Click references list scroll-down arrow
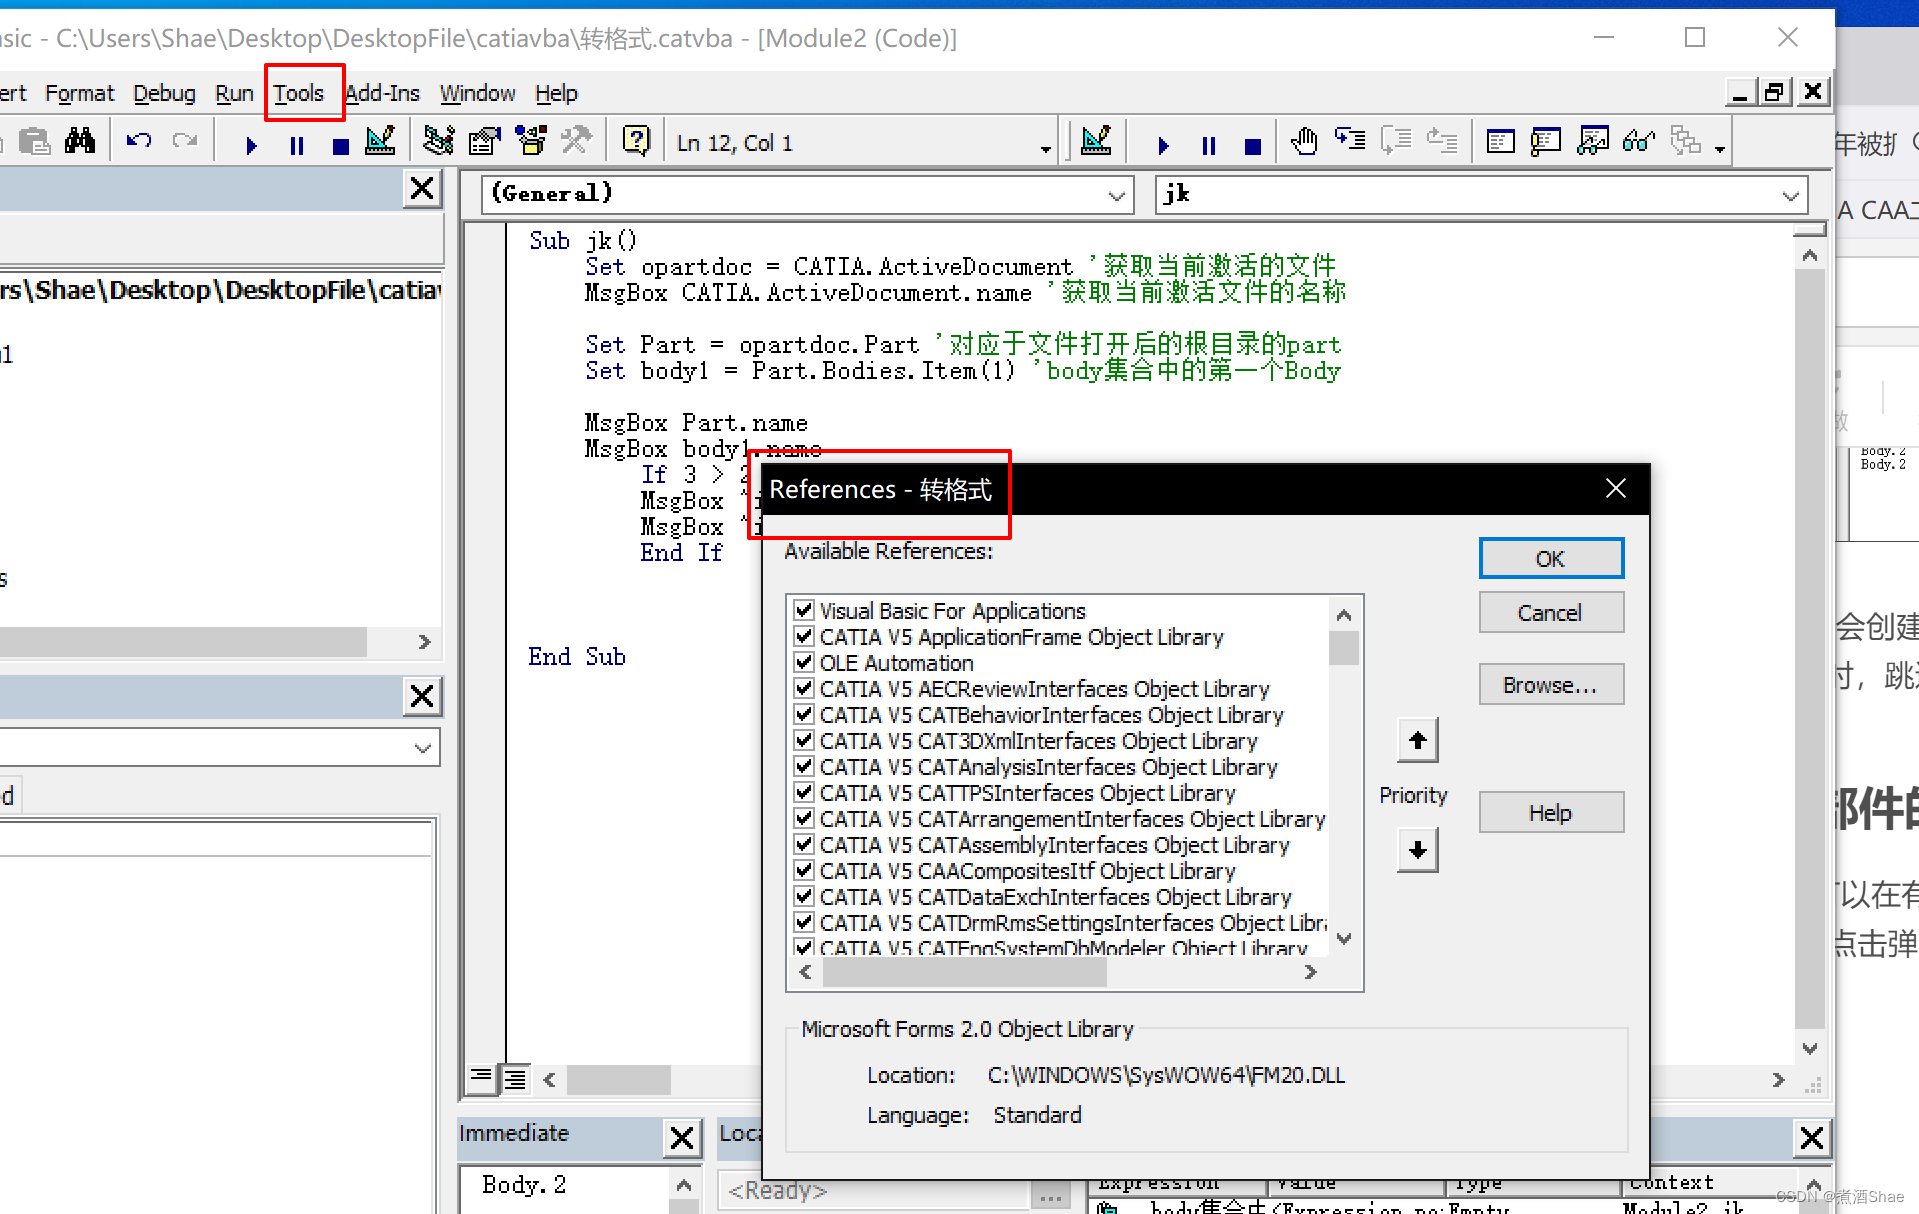The image size is (1919, 1214). 1344,939
